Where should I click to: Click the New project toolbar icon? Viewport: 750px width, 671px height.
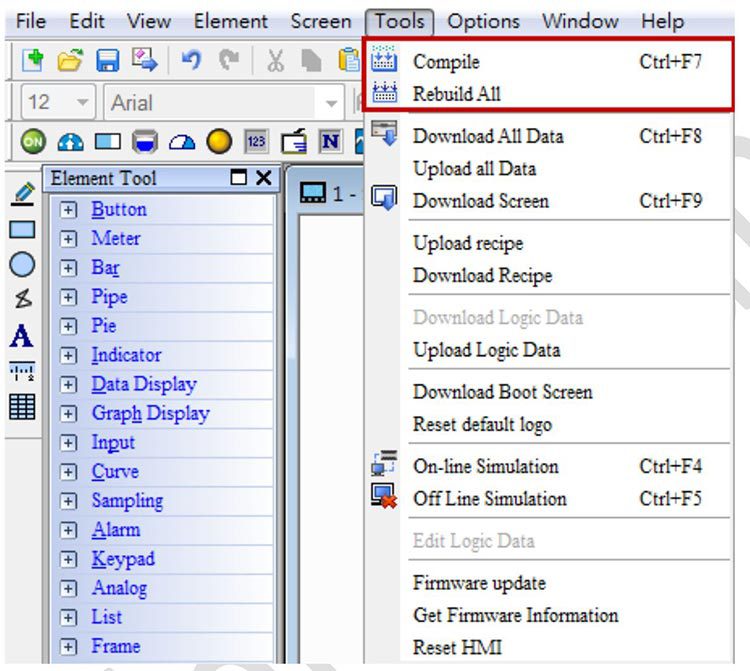coord(32,61)
